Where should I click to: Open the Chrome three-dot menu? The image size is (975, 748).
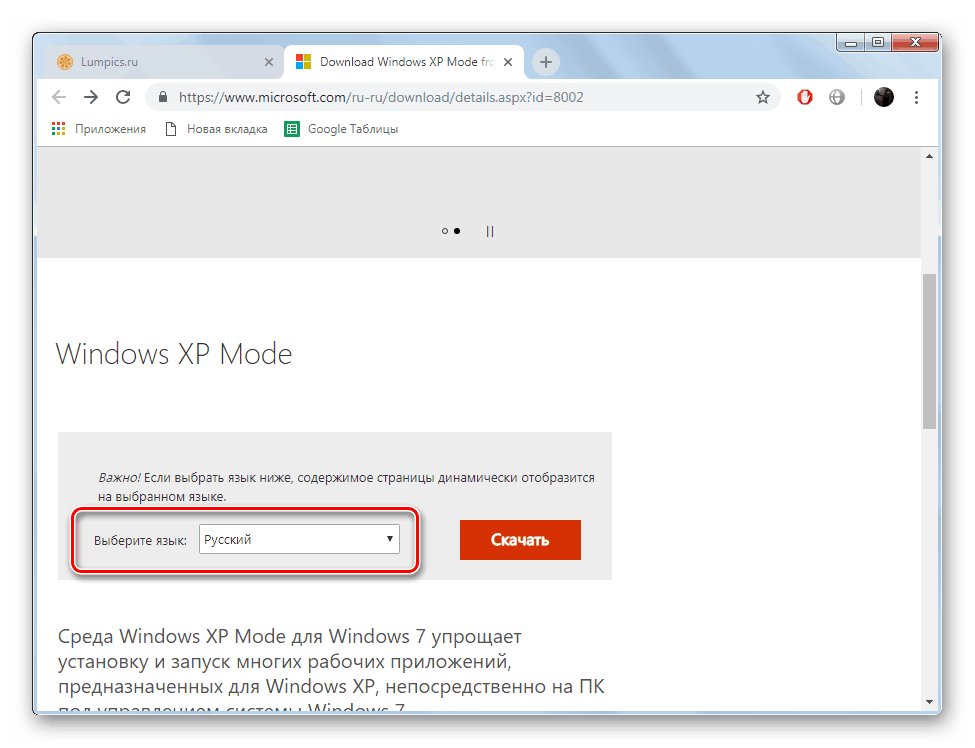(x=916, y=97)
